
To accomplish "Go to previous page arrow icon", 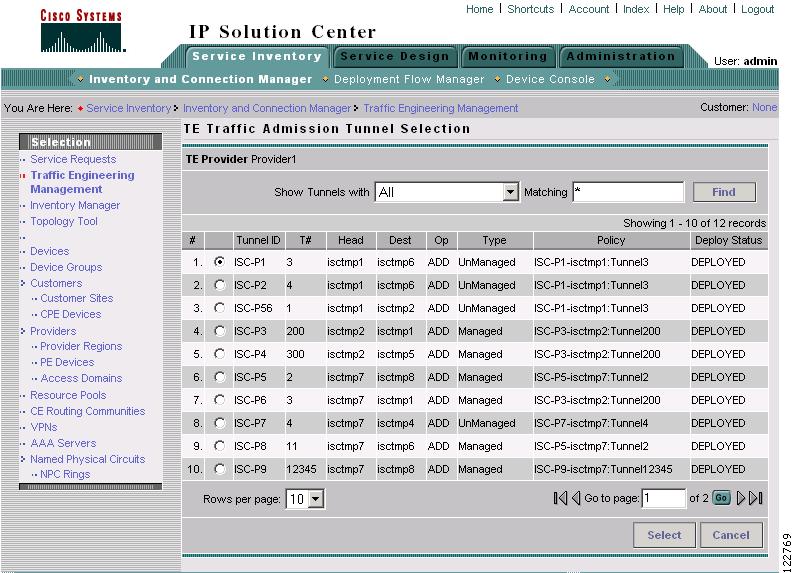I will click(576, 498).
